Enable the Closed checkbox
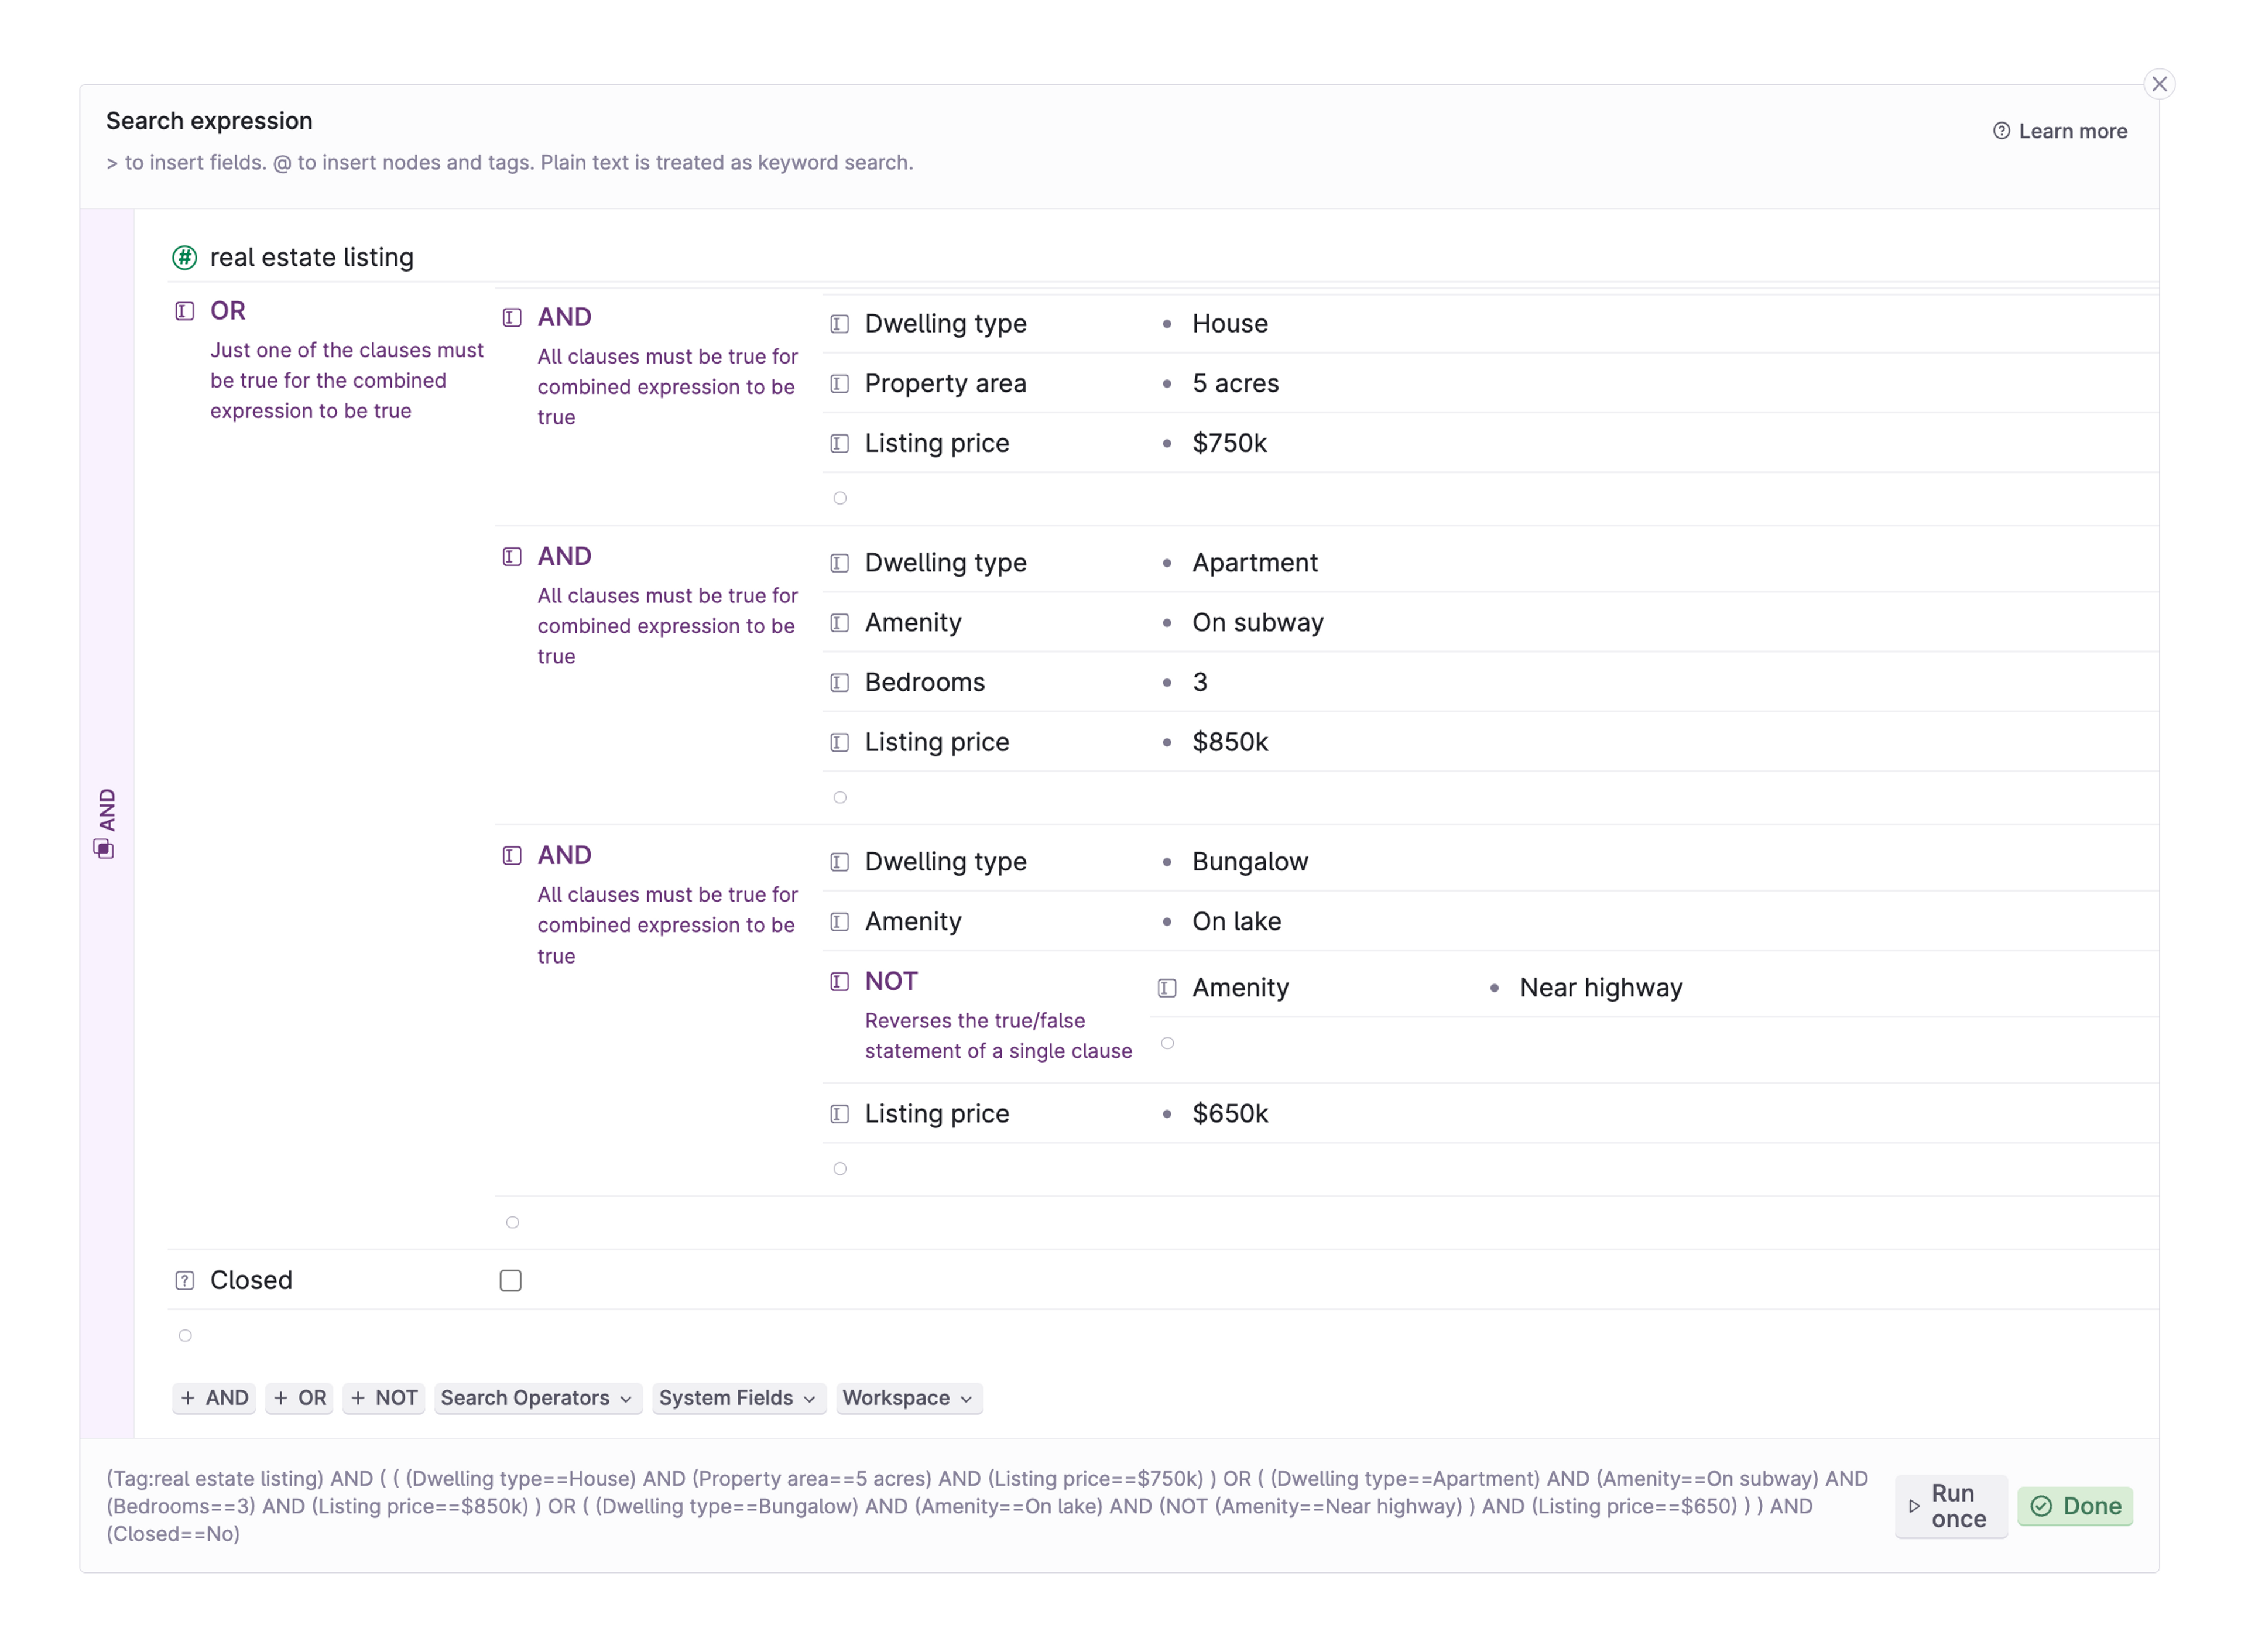Image resolution: width=2248 pixels, height=1652 pixels. point(510,1280)
